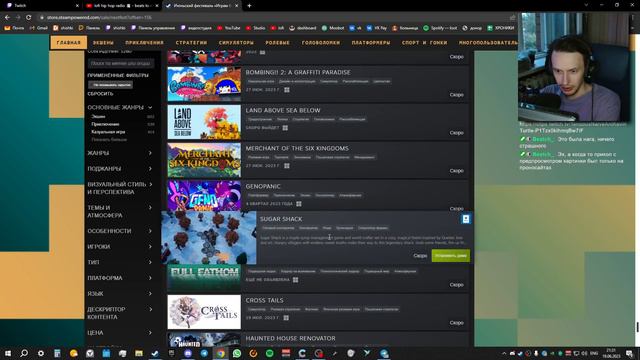Select the ЭКШЕНЫ tab

(x=103, y=42)
